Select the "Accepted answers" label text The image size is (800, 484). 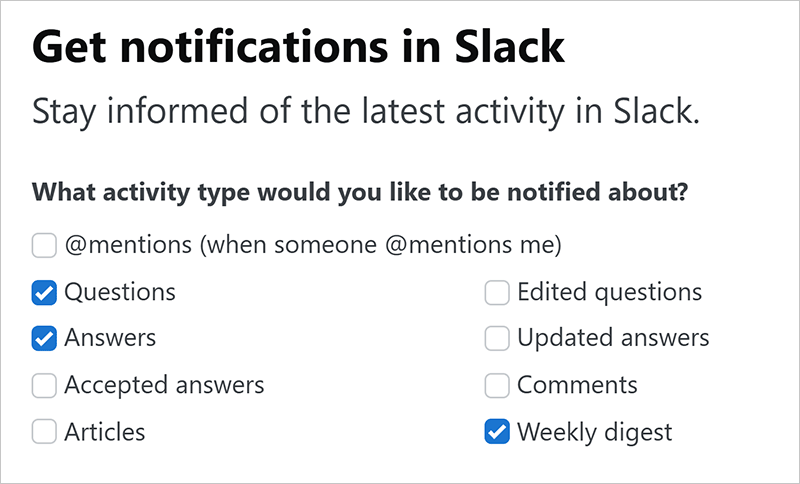[164, 385]
